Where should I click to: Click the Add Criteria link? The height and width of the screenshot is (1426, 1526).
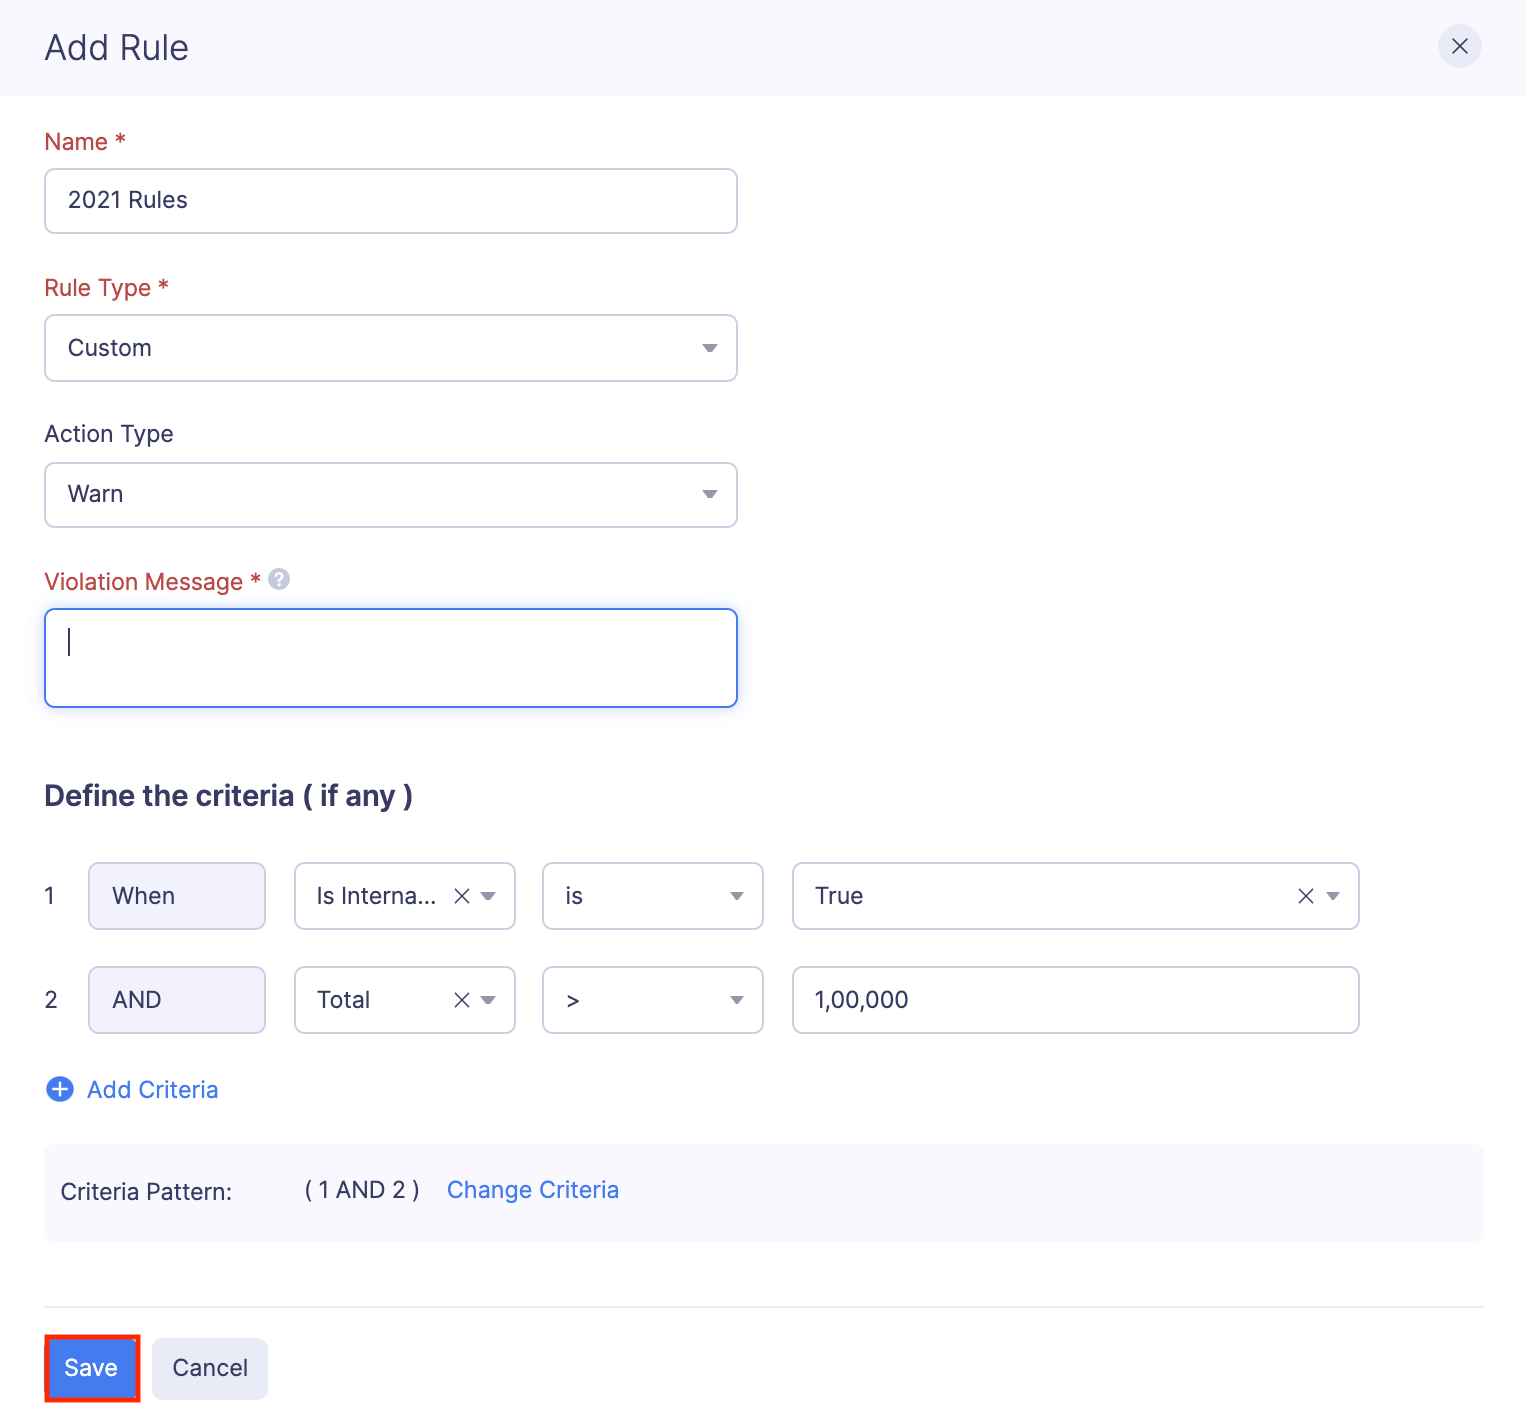click(x=152, y=1089)
